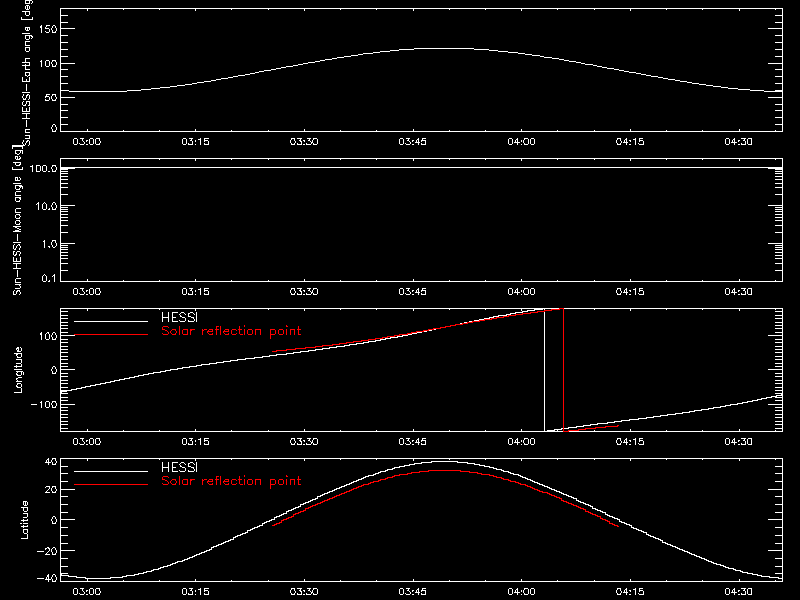This screenshot has height=600, width=800.
Task: Click 03:30 label under Moon angle plot
Action: 304,292
